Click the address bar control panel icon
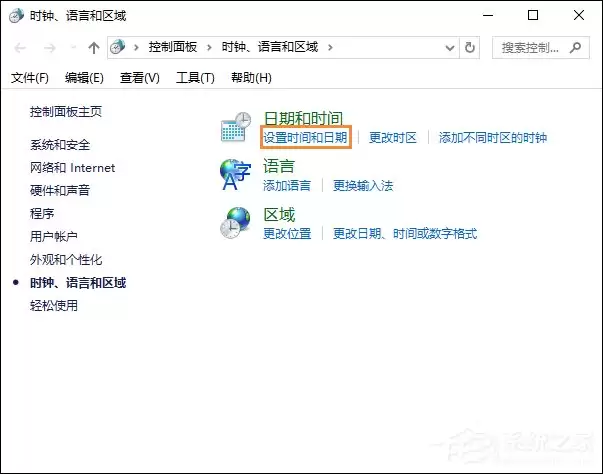Image resolution: width=603 pixels, height=474 pixels. tap(118, 47)
